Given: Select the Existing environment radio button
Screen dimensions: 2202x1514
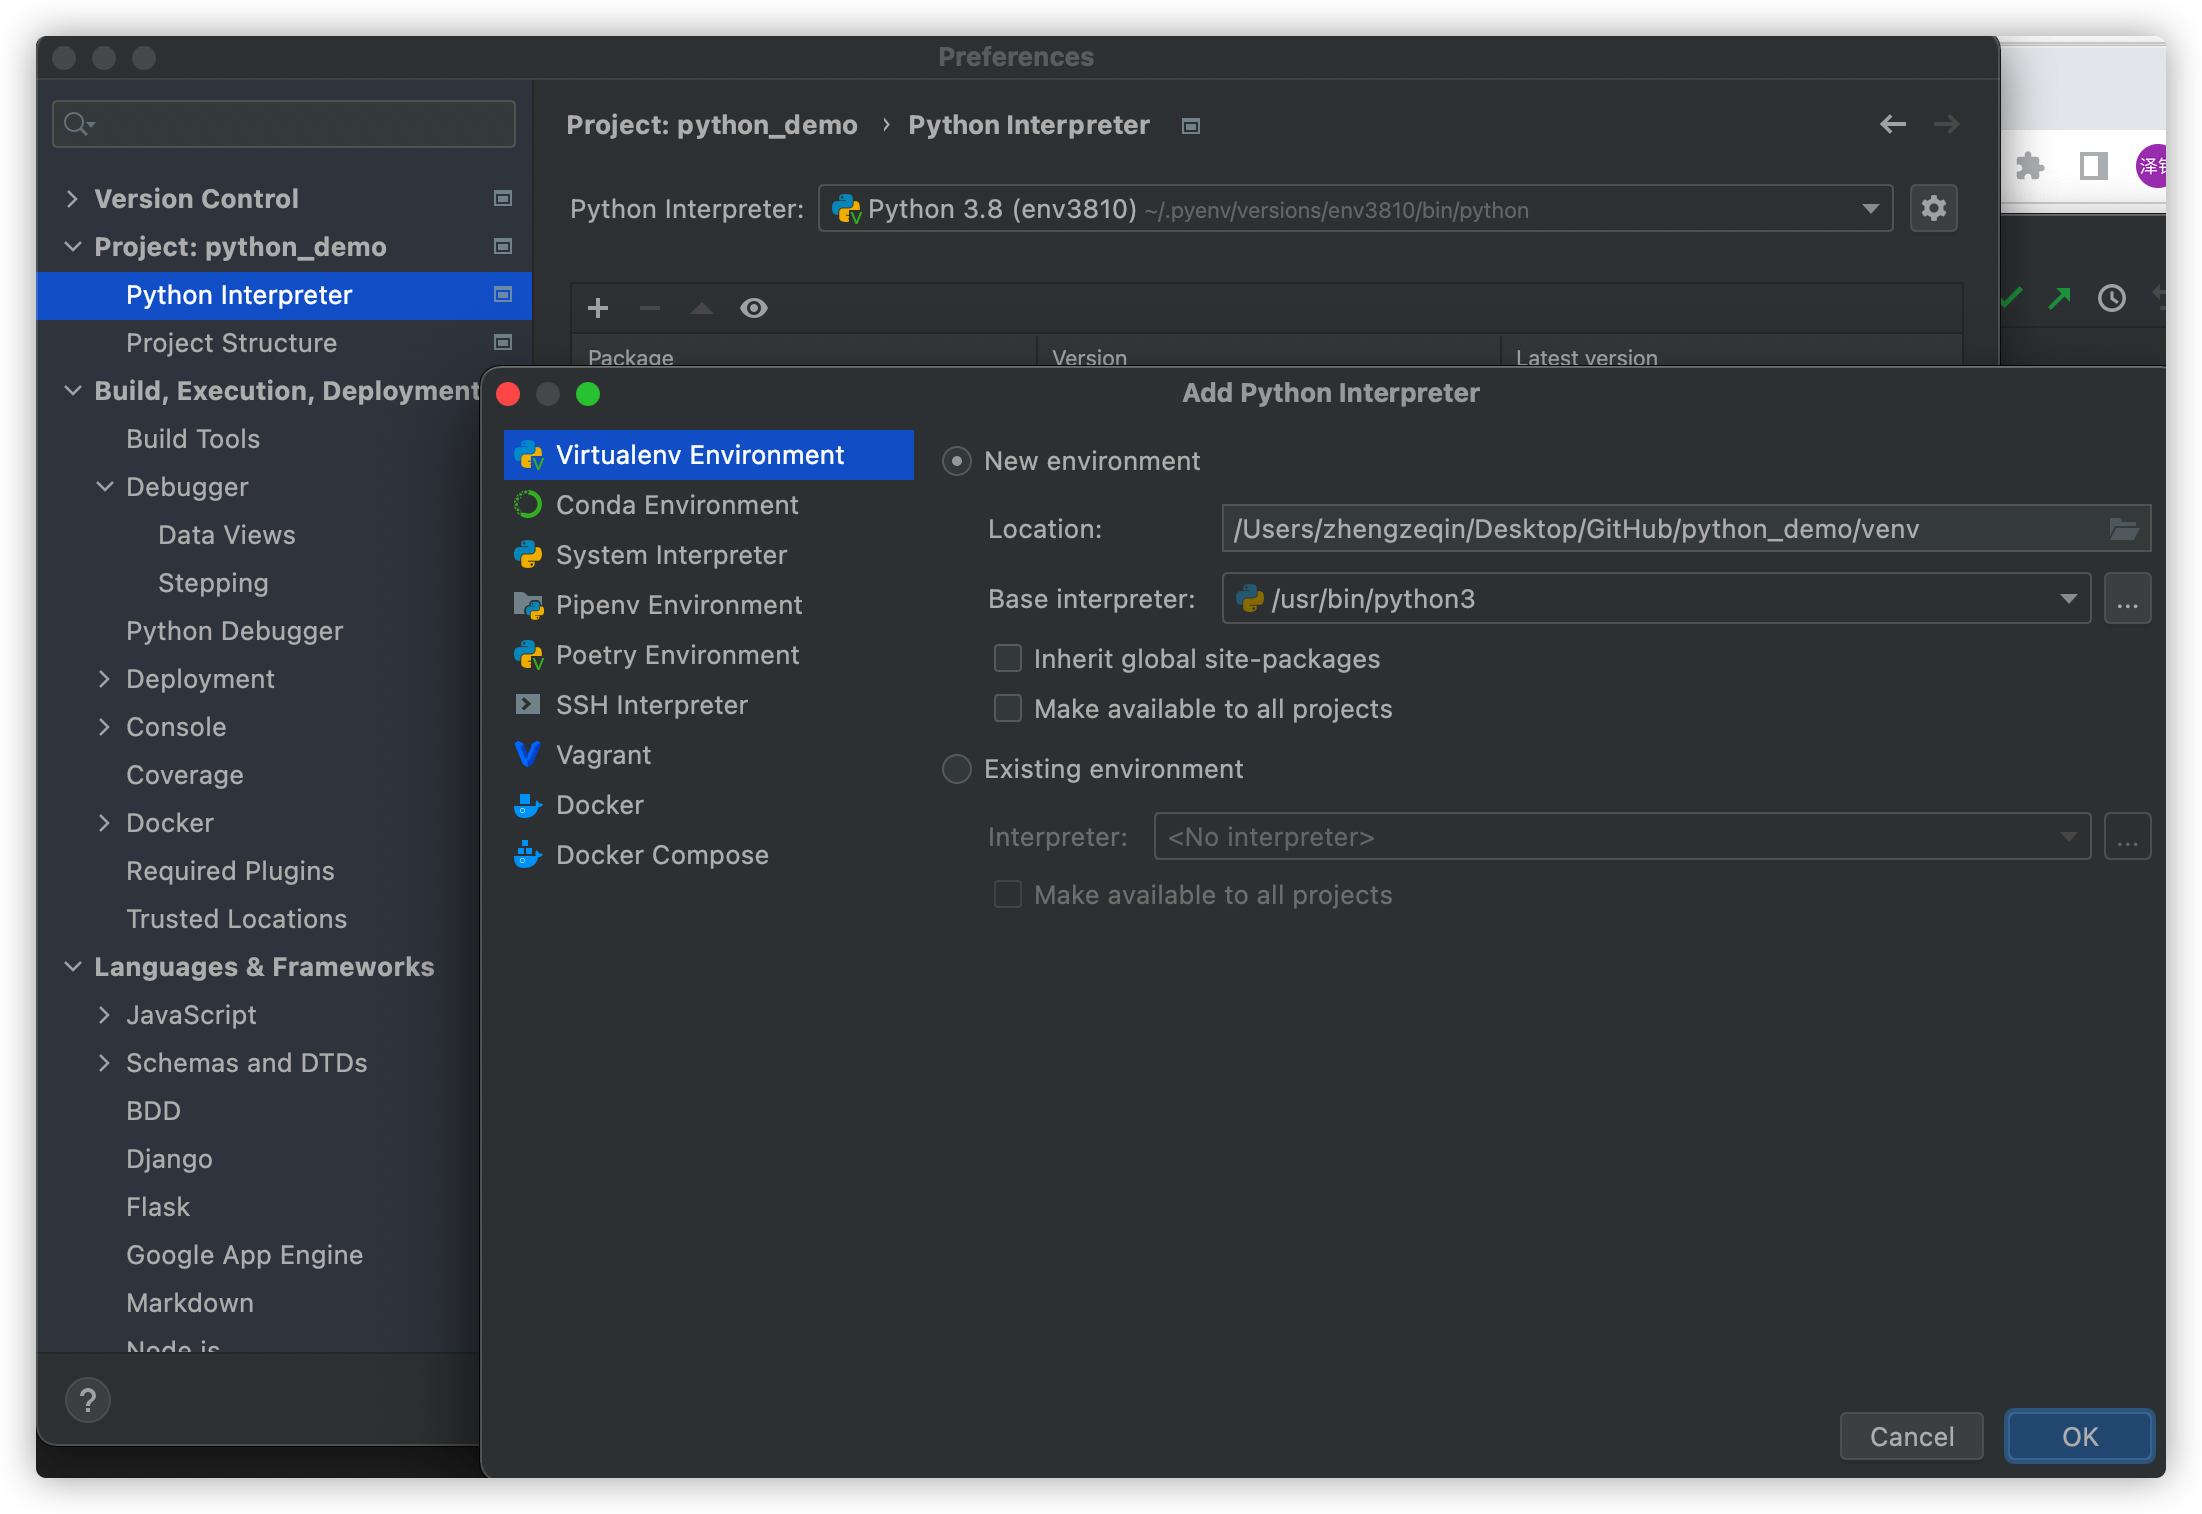Looking at the screenshot, I should (957, 769).
